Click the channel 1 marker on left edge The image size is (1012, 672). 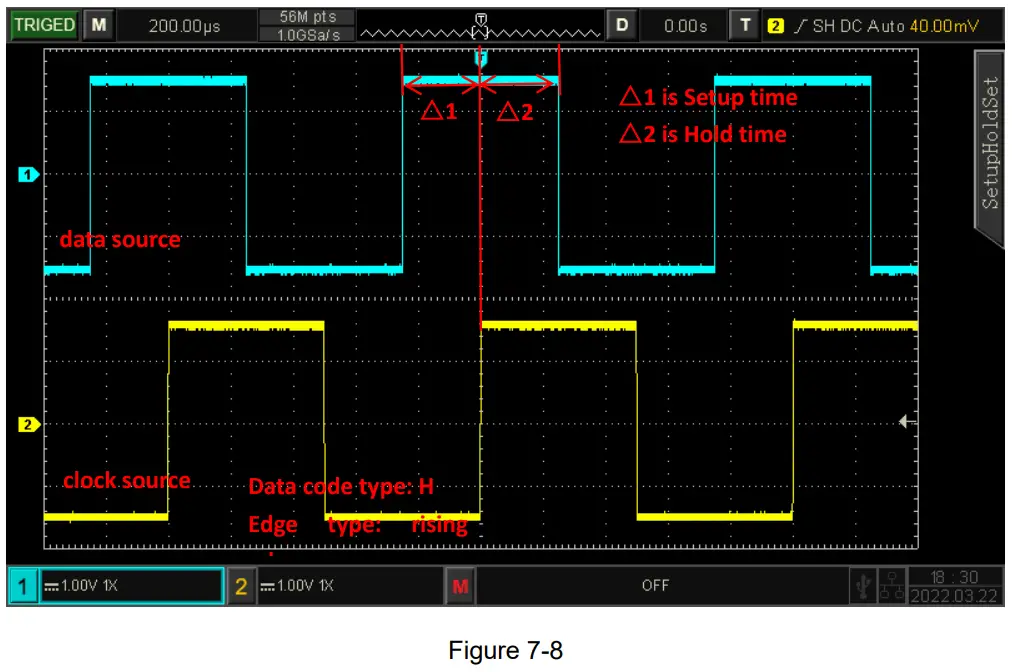pyautogui.click(x=26, y=173)
